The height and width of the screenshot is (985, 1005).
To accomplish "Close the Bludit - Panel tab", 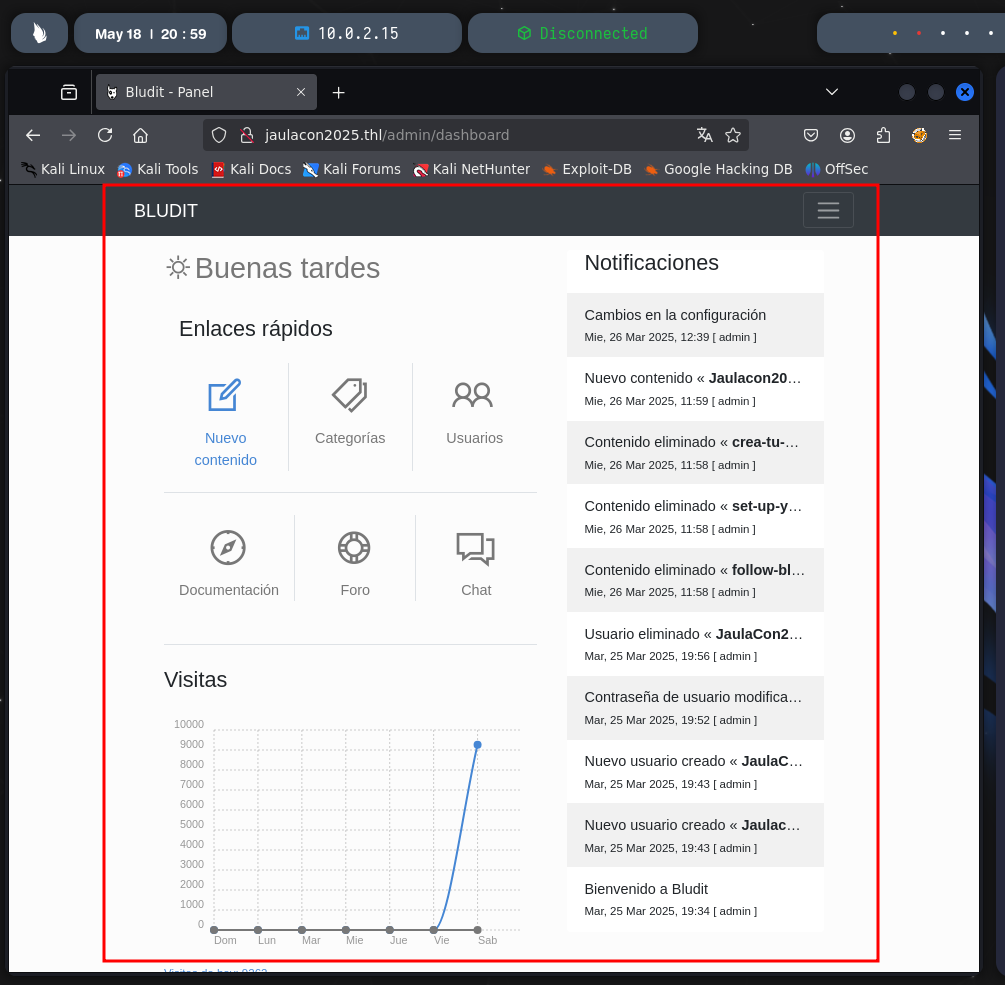I will click(301, 92).
